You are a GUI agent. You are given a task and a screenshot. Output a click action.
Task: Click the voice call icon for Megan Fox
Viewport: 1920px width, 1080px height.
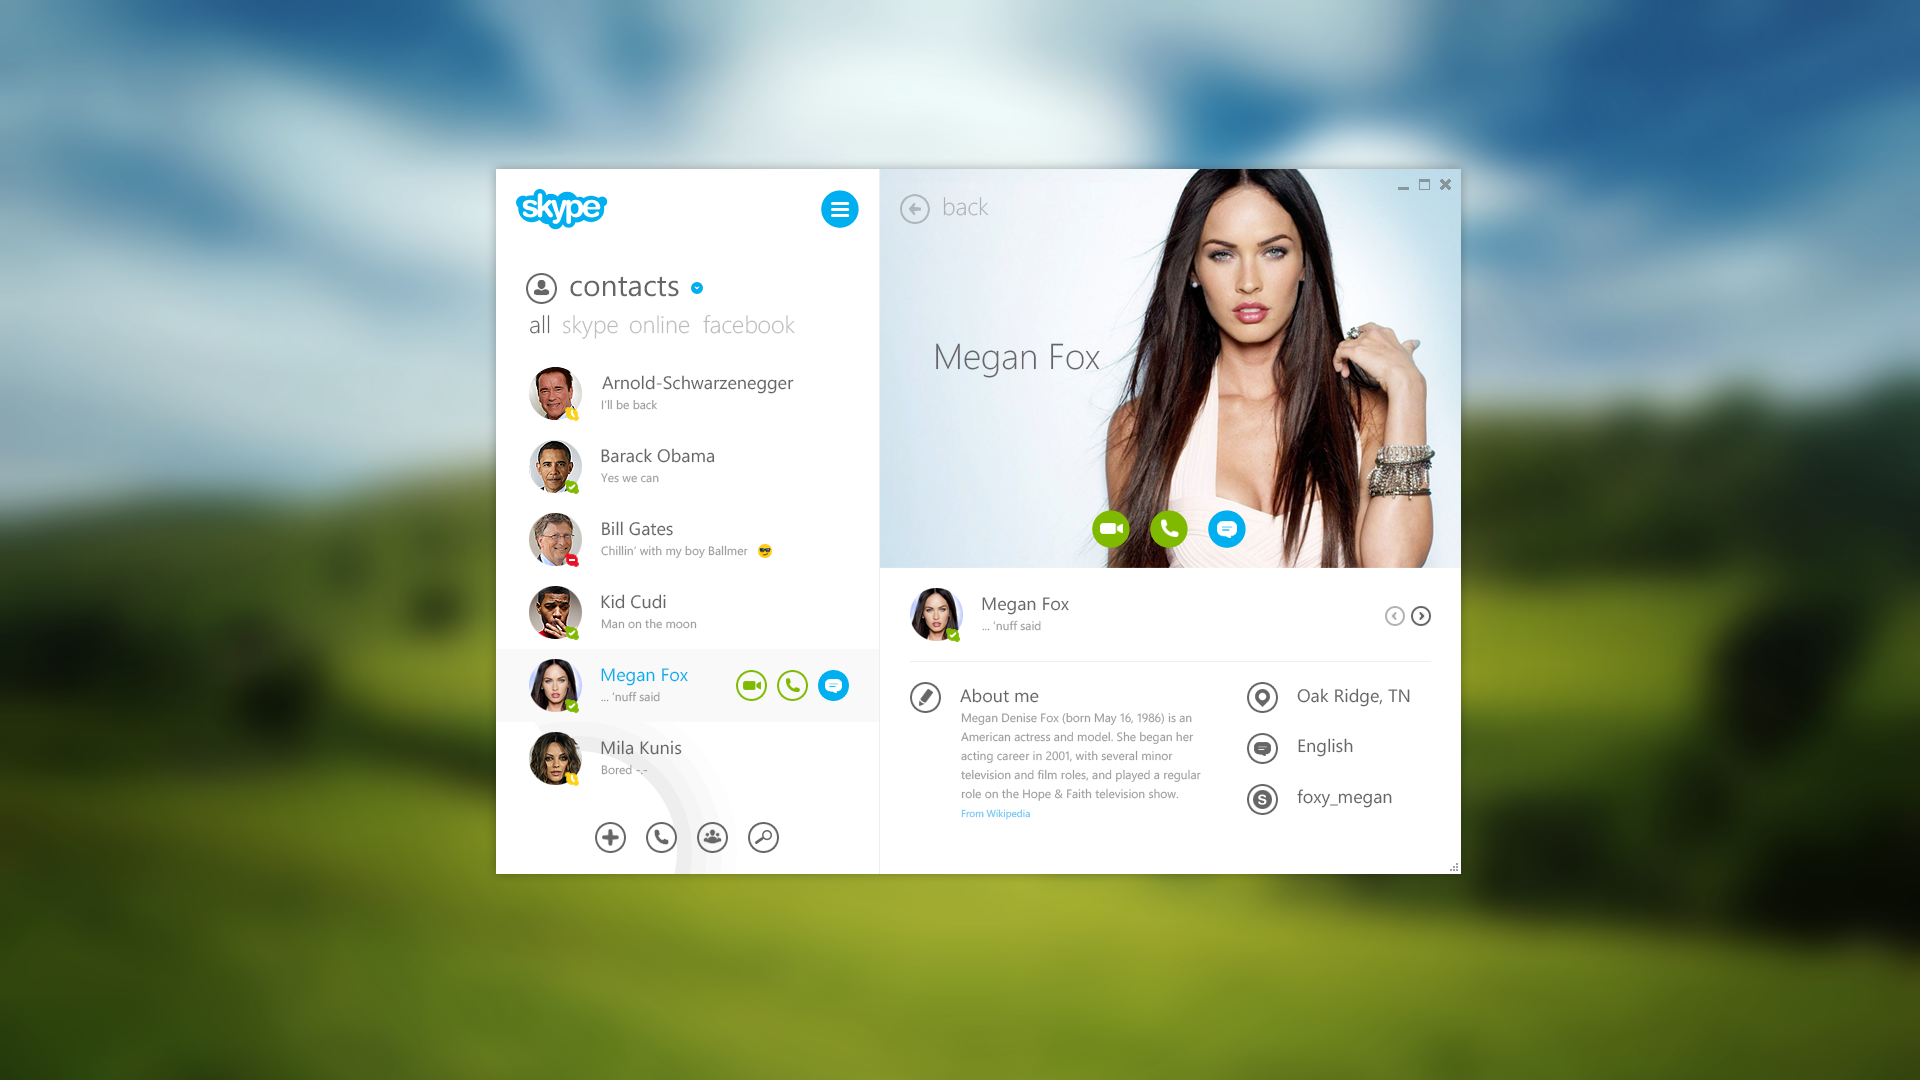(x=793, y=684)
